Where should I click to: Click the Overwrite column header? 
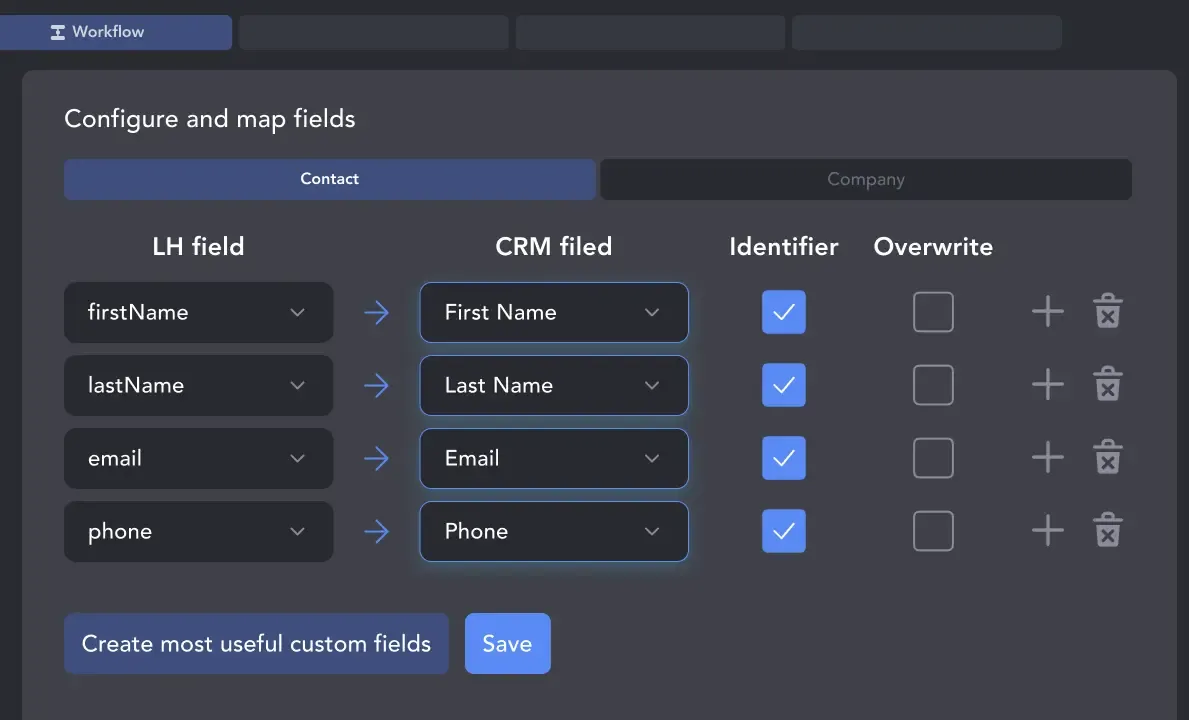pos(933,246)
